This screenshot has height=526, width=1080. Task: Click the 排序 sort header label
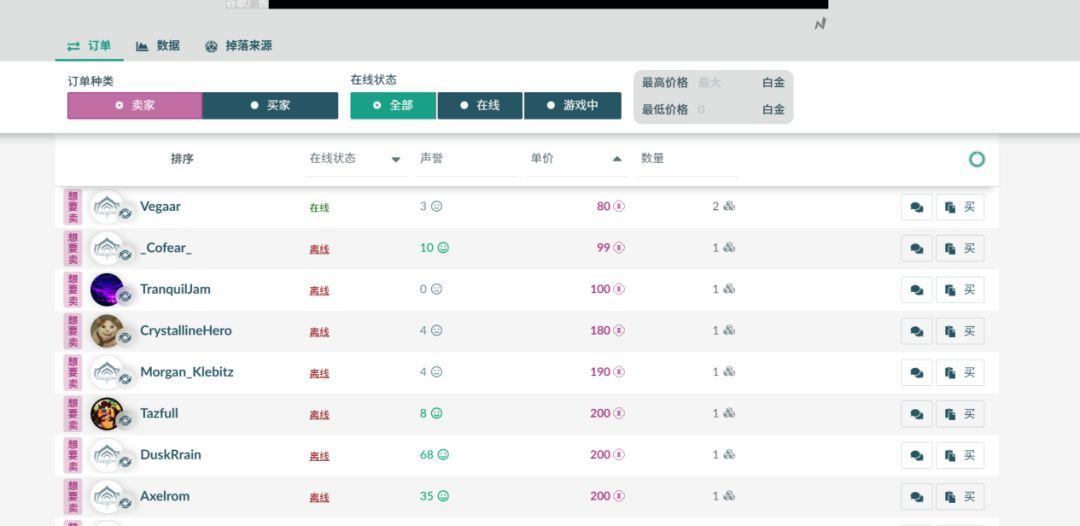pyautogui.click(x=183, y=159)
